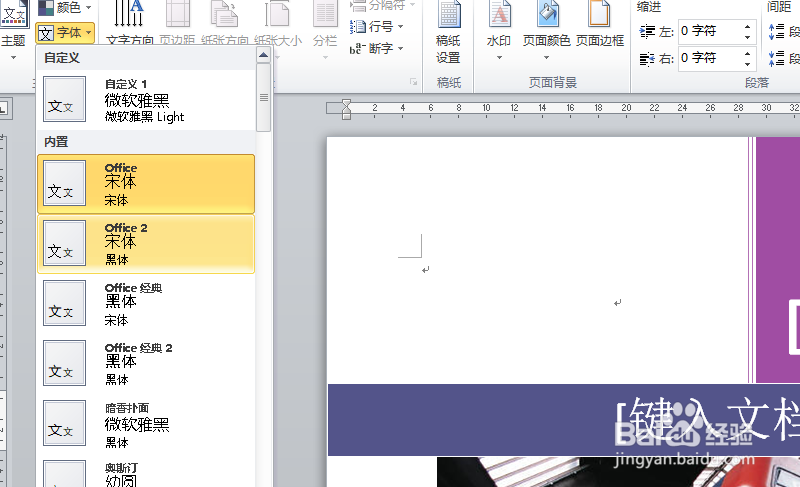Image resolution: width=800 pixels, height=487 pixels.
Task: Select the 暗香扑面 font theme
Action: pos(146,424)
